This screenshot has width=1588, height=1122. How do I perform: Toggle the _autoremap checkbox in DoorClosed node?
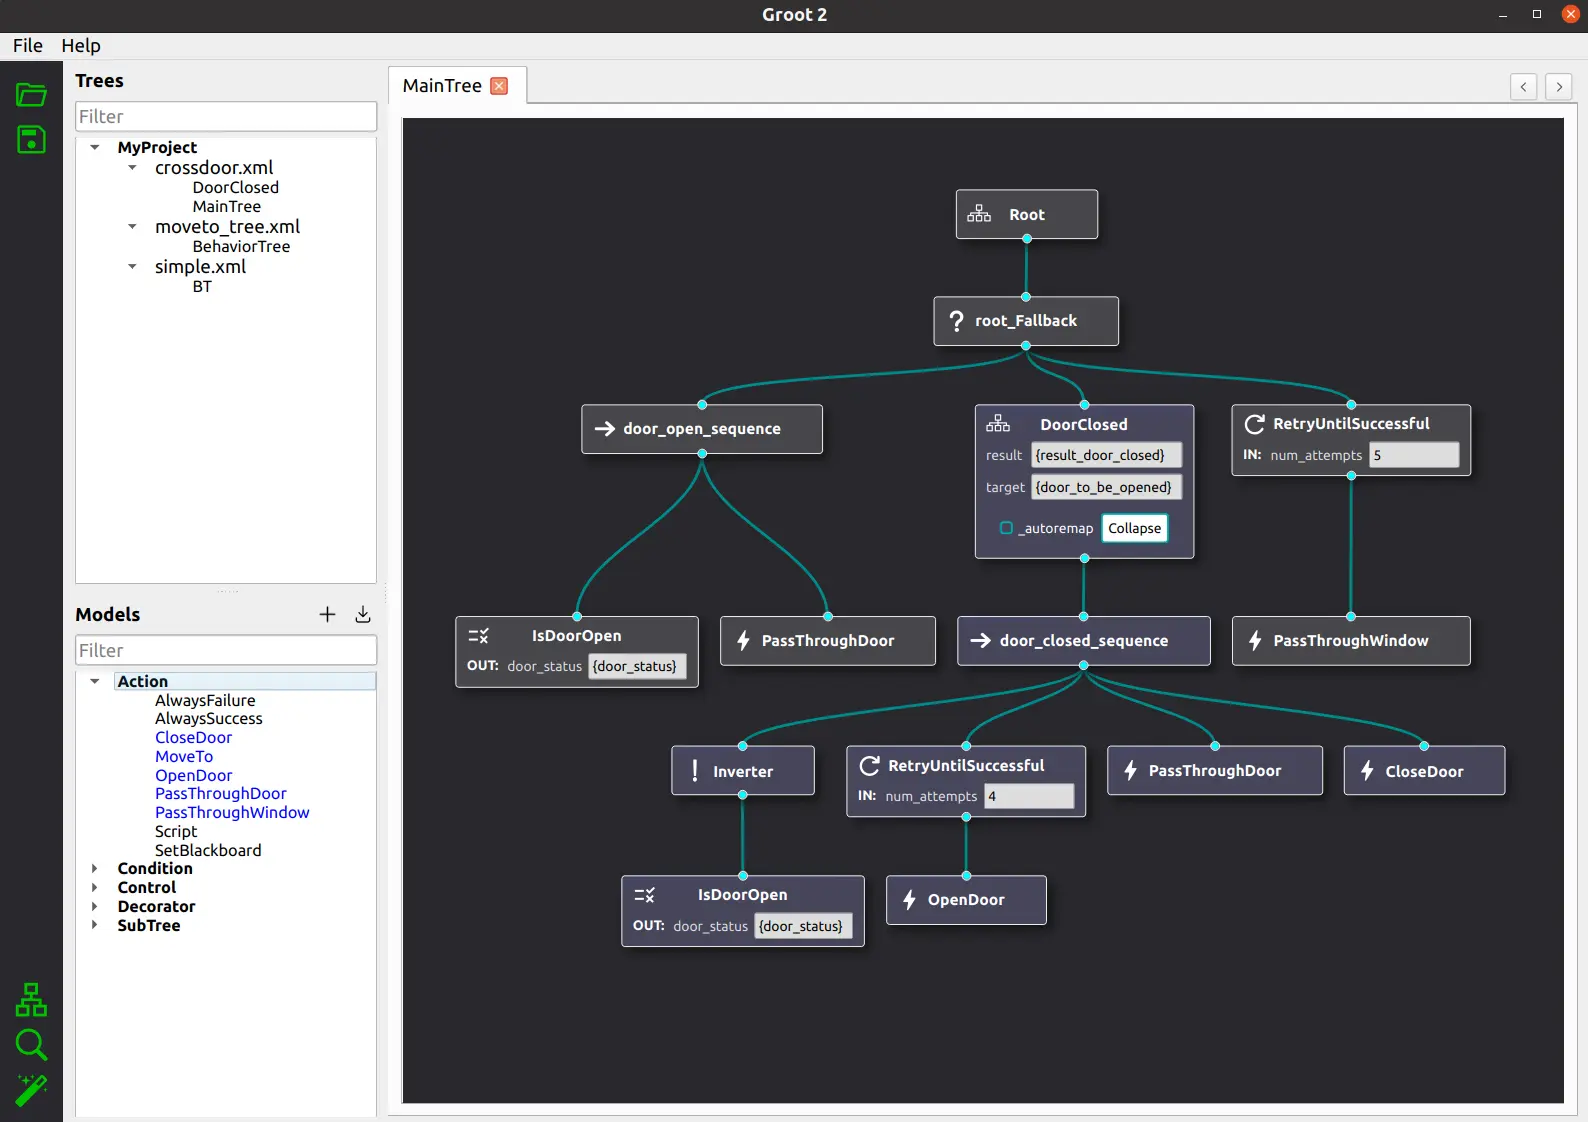1006,528
